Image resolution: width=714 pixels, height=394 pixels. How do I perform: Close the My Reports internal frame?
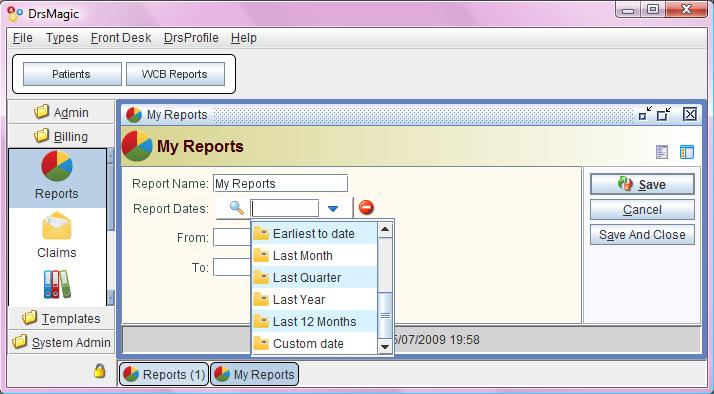690,114
